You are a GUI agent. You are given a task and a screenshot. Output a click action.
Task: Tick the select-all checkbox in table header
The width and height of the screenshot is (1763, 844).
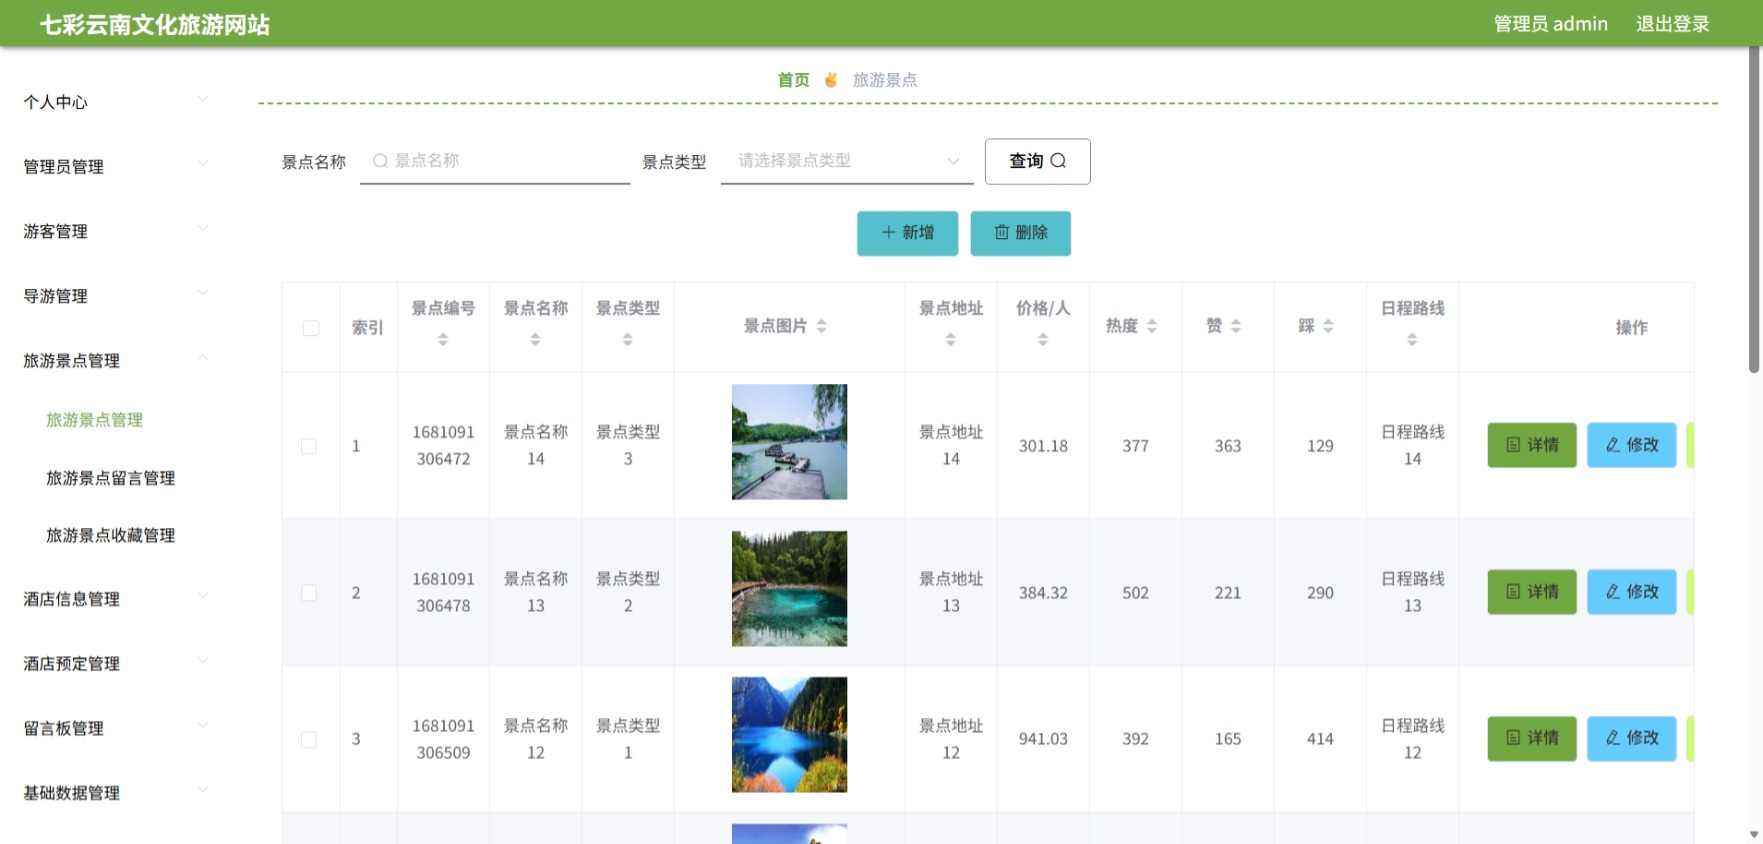(311, 328)
